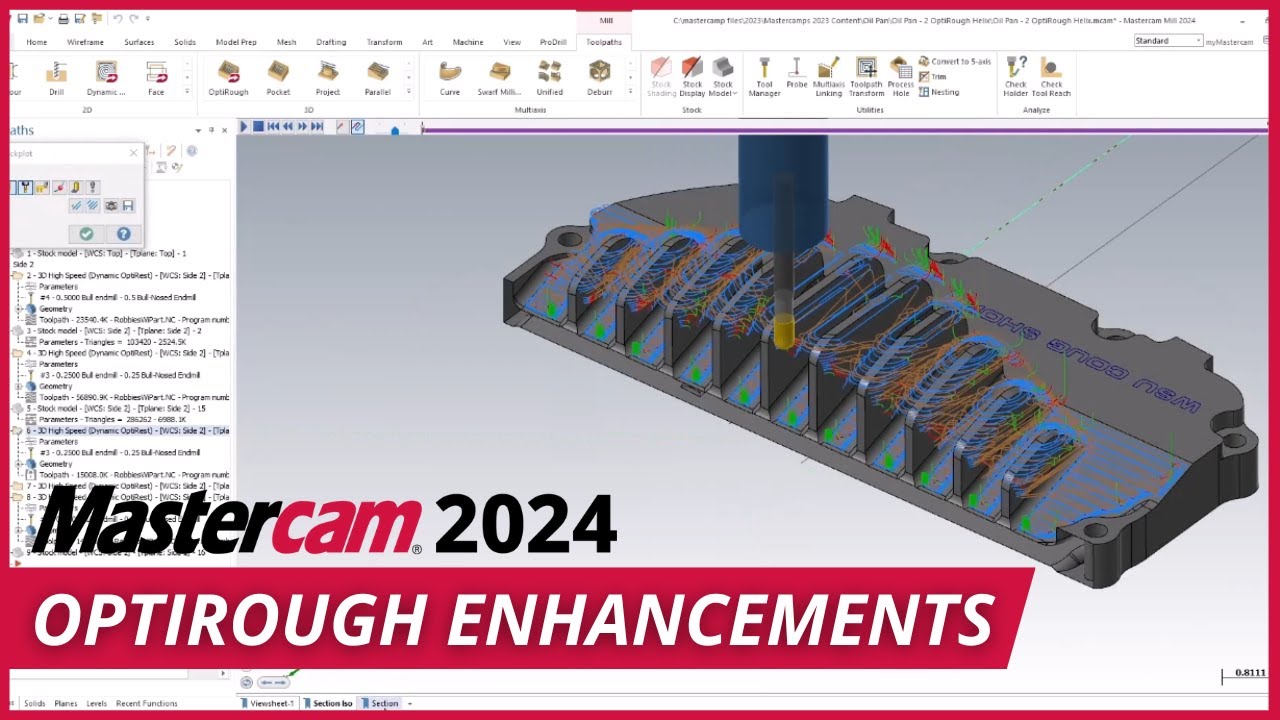Open the Curve multiaxis toolpath

pos(450,78)
